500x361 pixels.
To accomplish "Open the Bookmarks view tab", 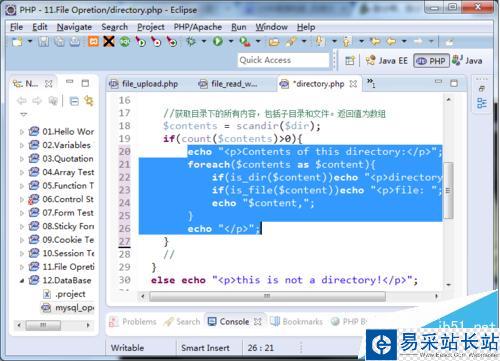I will tap(296, 322).
